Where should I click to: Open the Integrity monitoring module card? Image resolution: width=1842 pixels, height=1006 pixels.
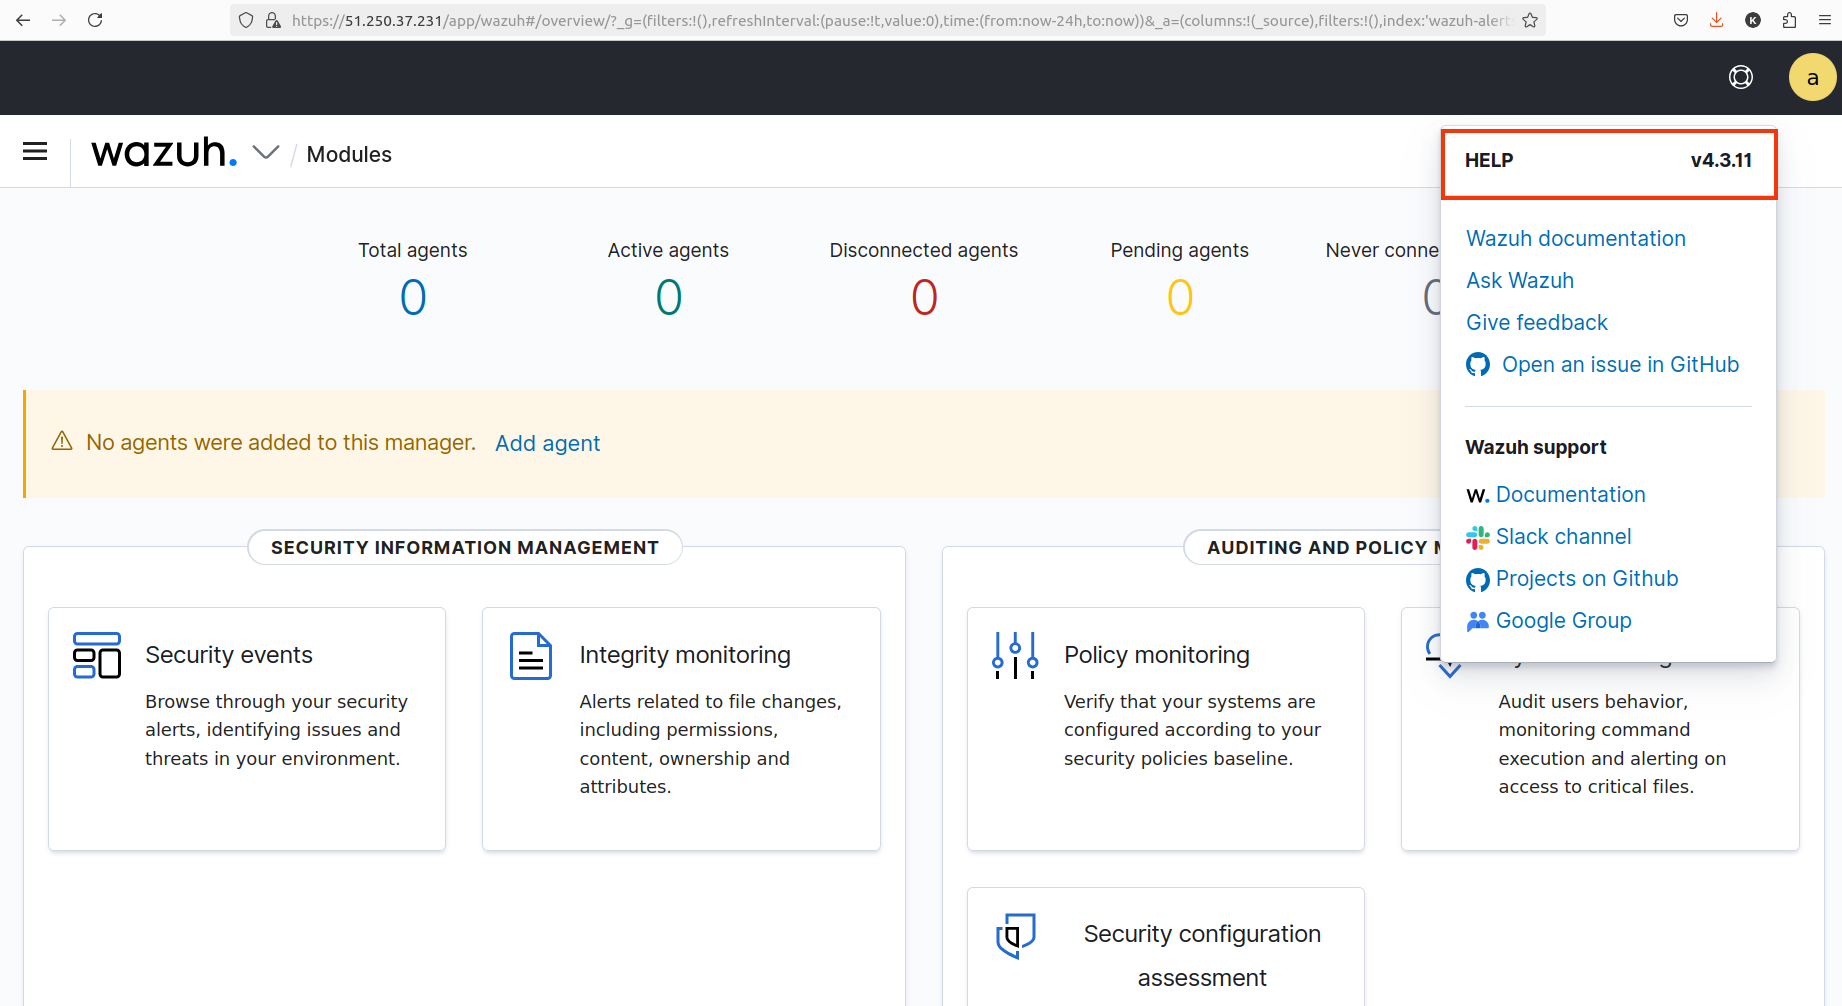point(681,729)
